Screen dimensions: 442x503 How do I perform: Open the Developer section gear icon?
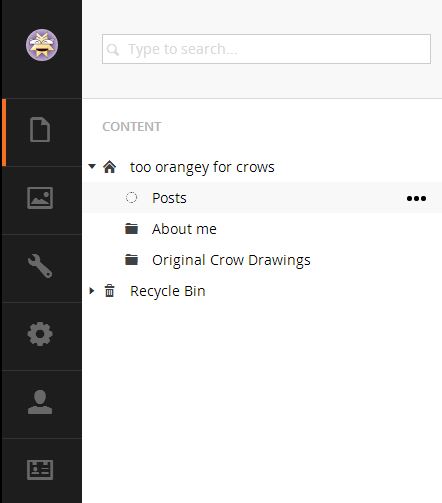[x=40, y=334]
